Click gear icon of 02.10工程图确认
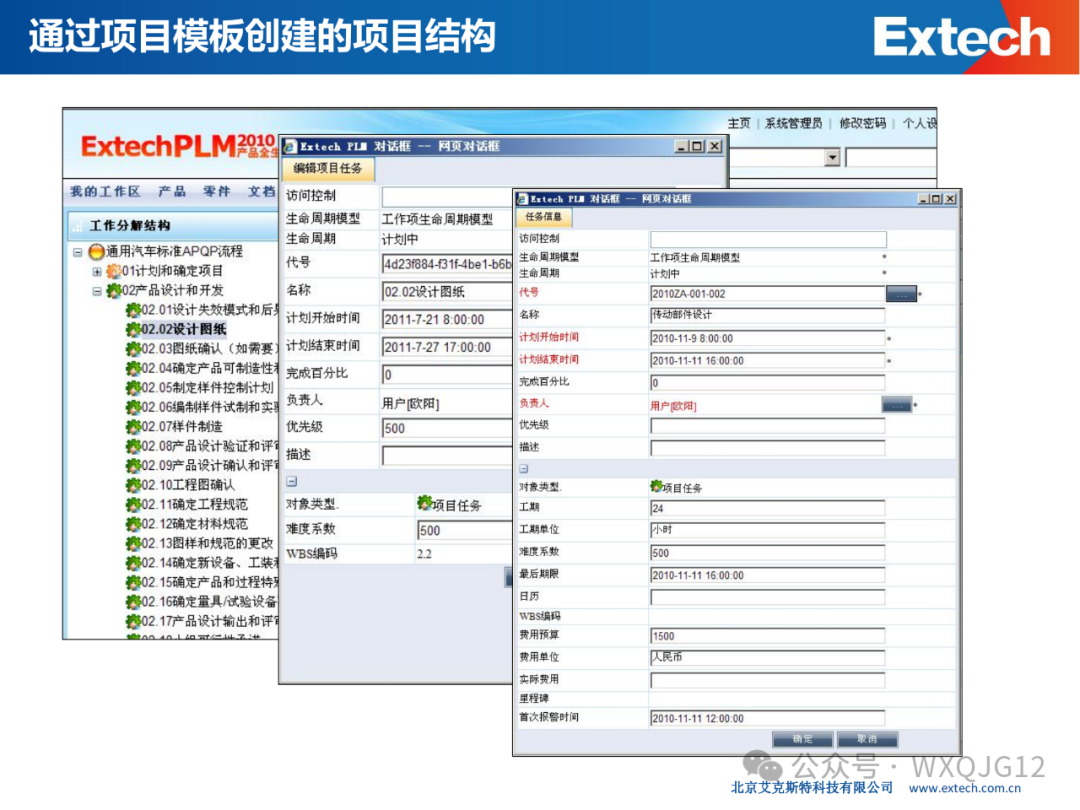 click(133, 485)
